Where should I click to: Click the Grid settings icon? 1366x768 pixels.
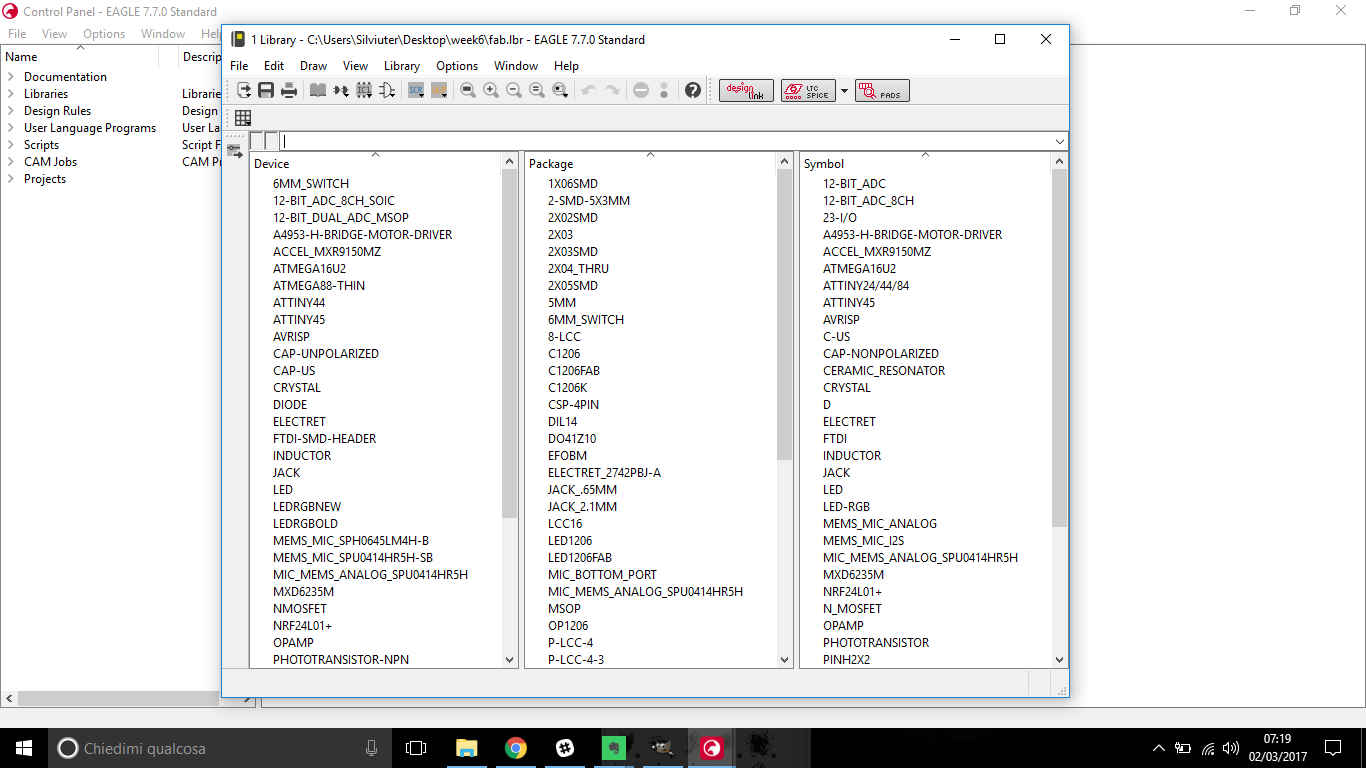click(243, 118)
